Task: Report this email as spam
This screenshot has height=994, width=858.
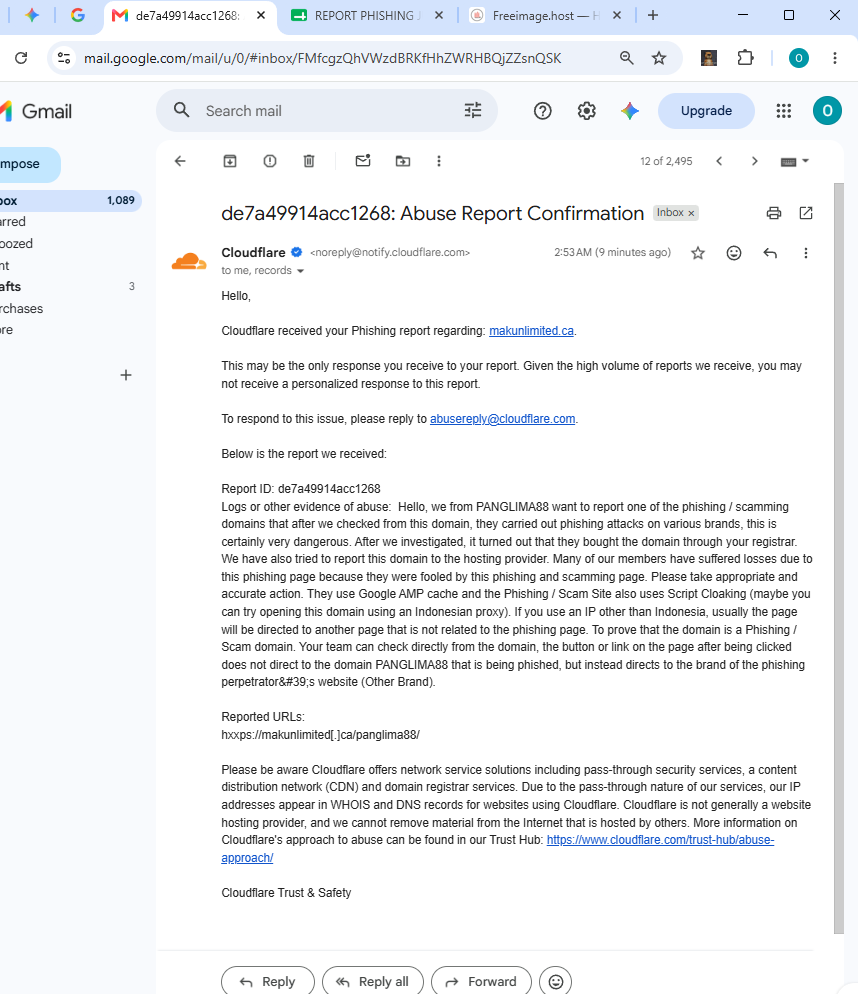Action: [x=270, y=161]
